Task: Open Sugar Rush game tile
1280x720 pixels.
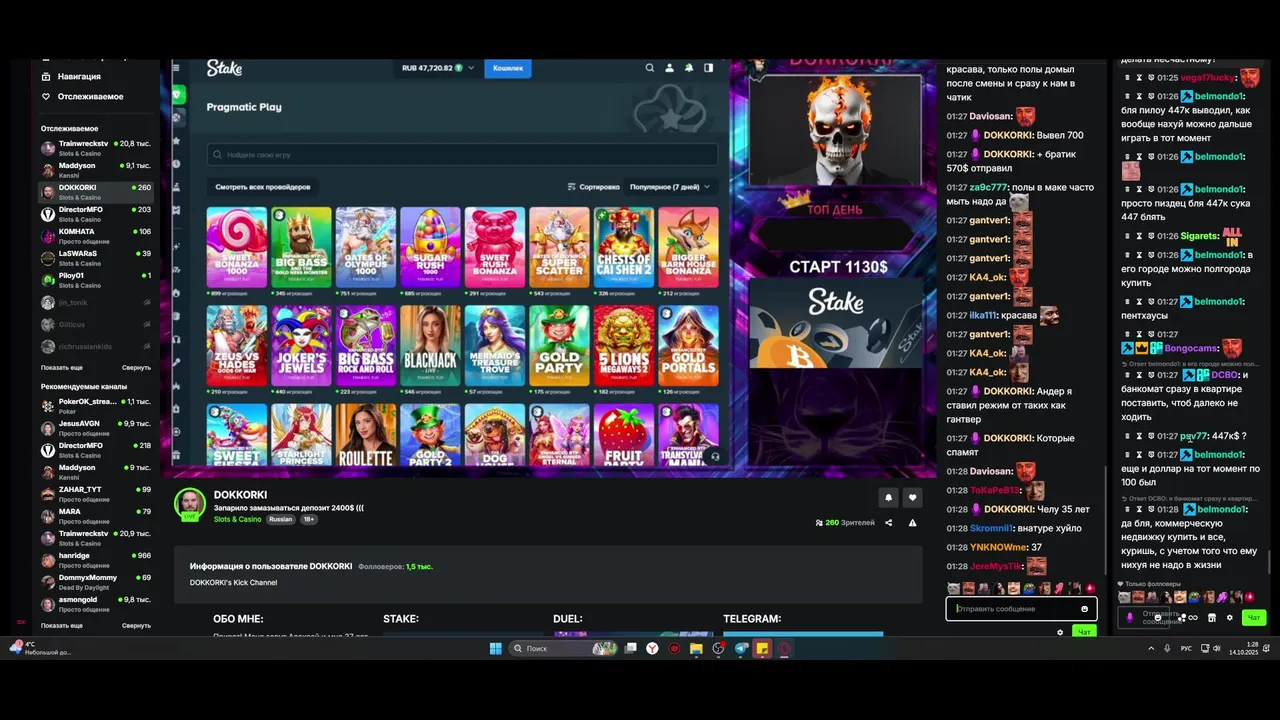Action: coord(430,247)
